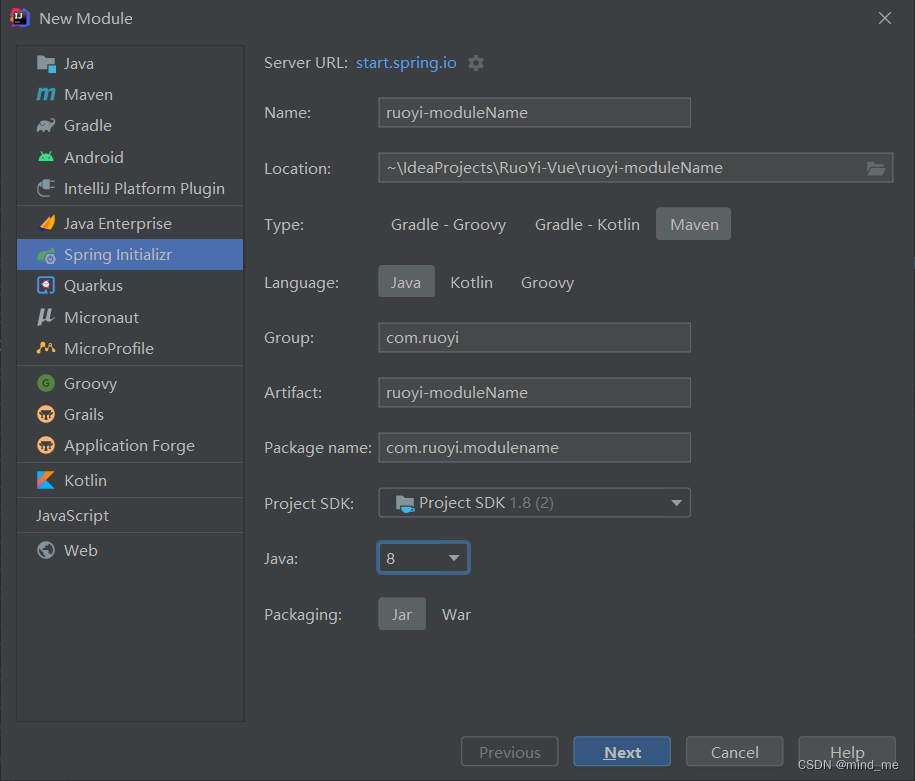Image resolution: width=915 pixels, height=781 pixels.
Task: Focus the Name input field
Action: tap(535, 113)
